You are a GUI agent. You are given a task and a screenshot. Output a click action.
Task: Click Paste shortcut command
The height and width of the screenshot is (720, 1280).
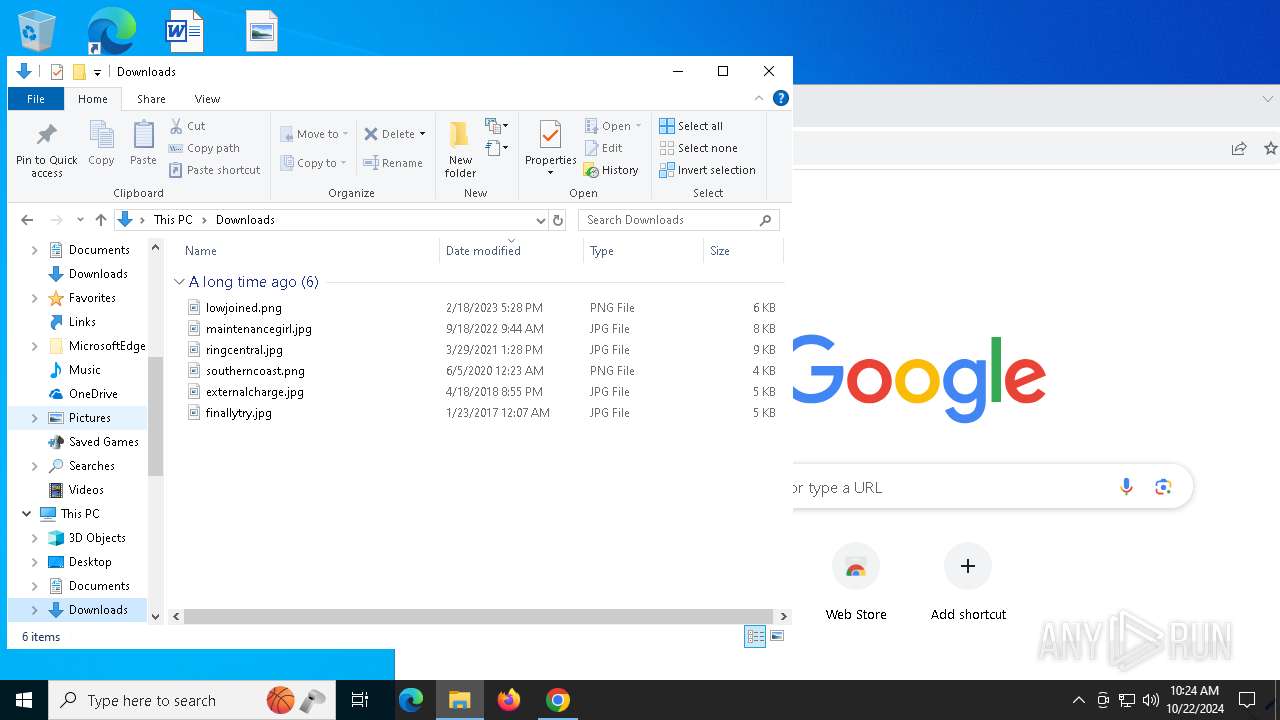[x=215, y=170]
